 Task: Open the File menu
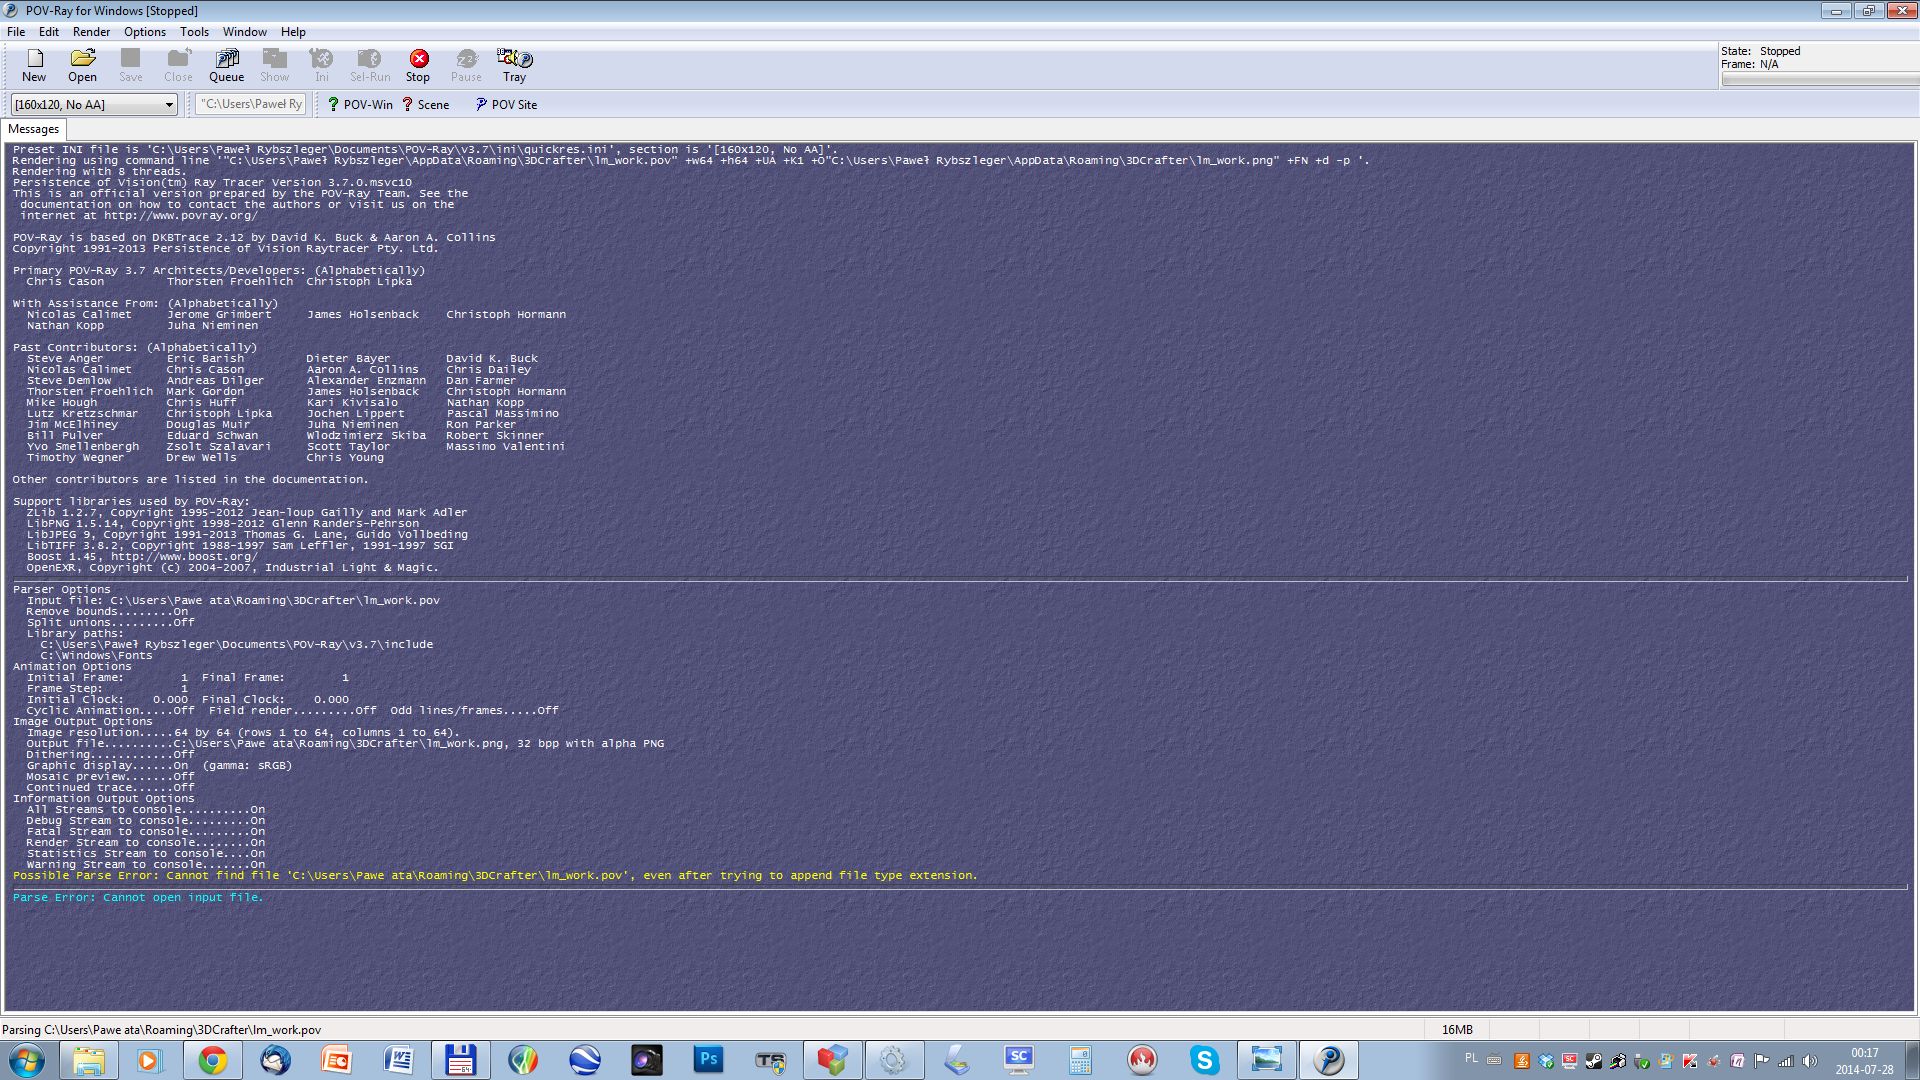[16, 32]
